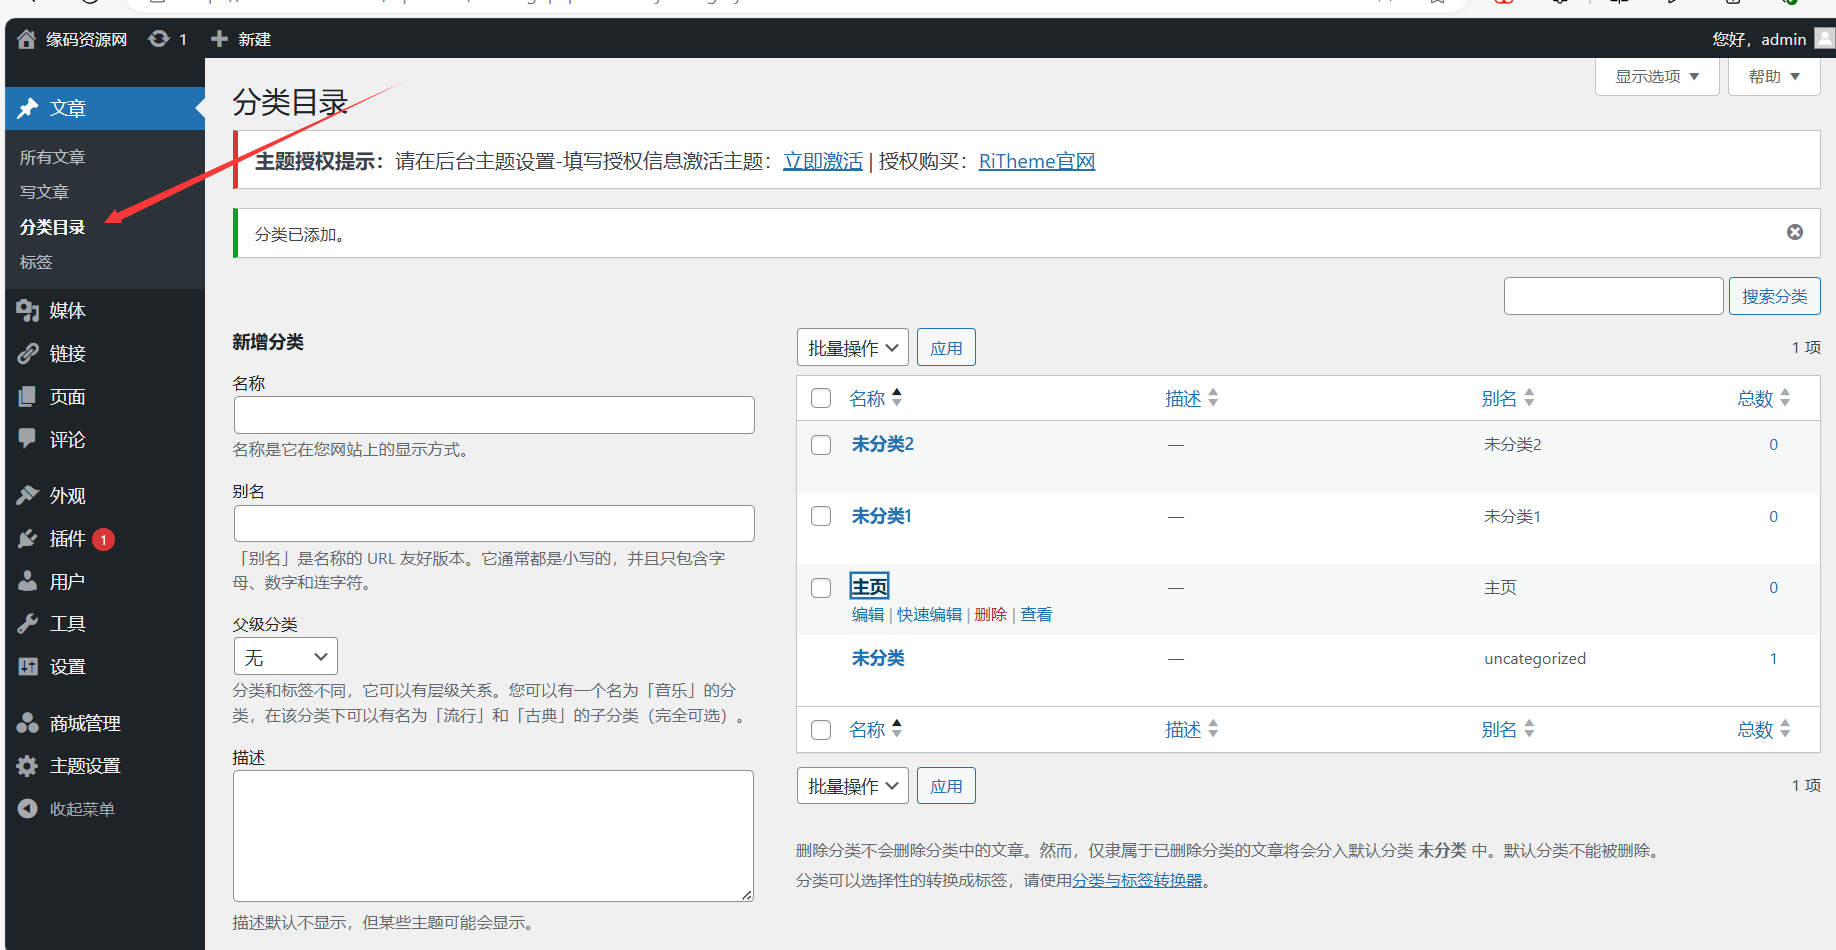
Task: Click the 用户 user icon
Action: point(28,581)
